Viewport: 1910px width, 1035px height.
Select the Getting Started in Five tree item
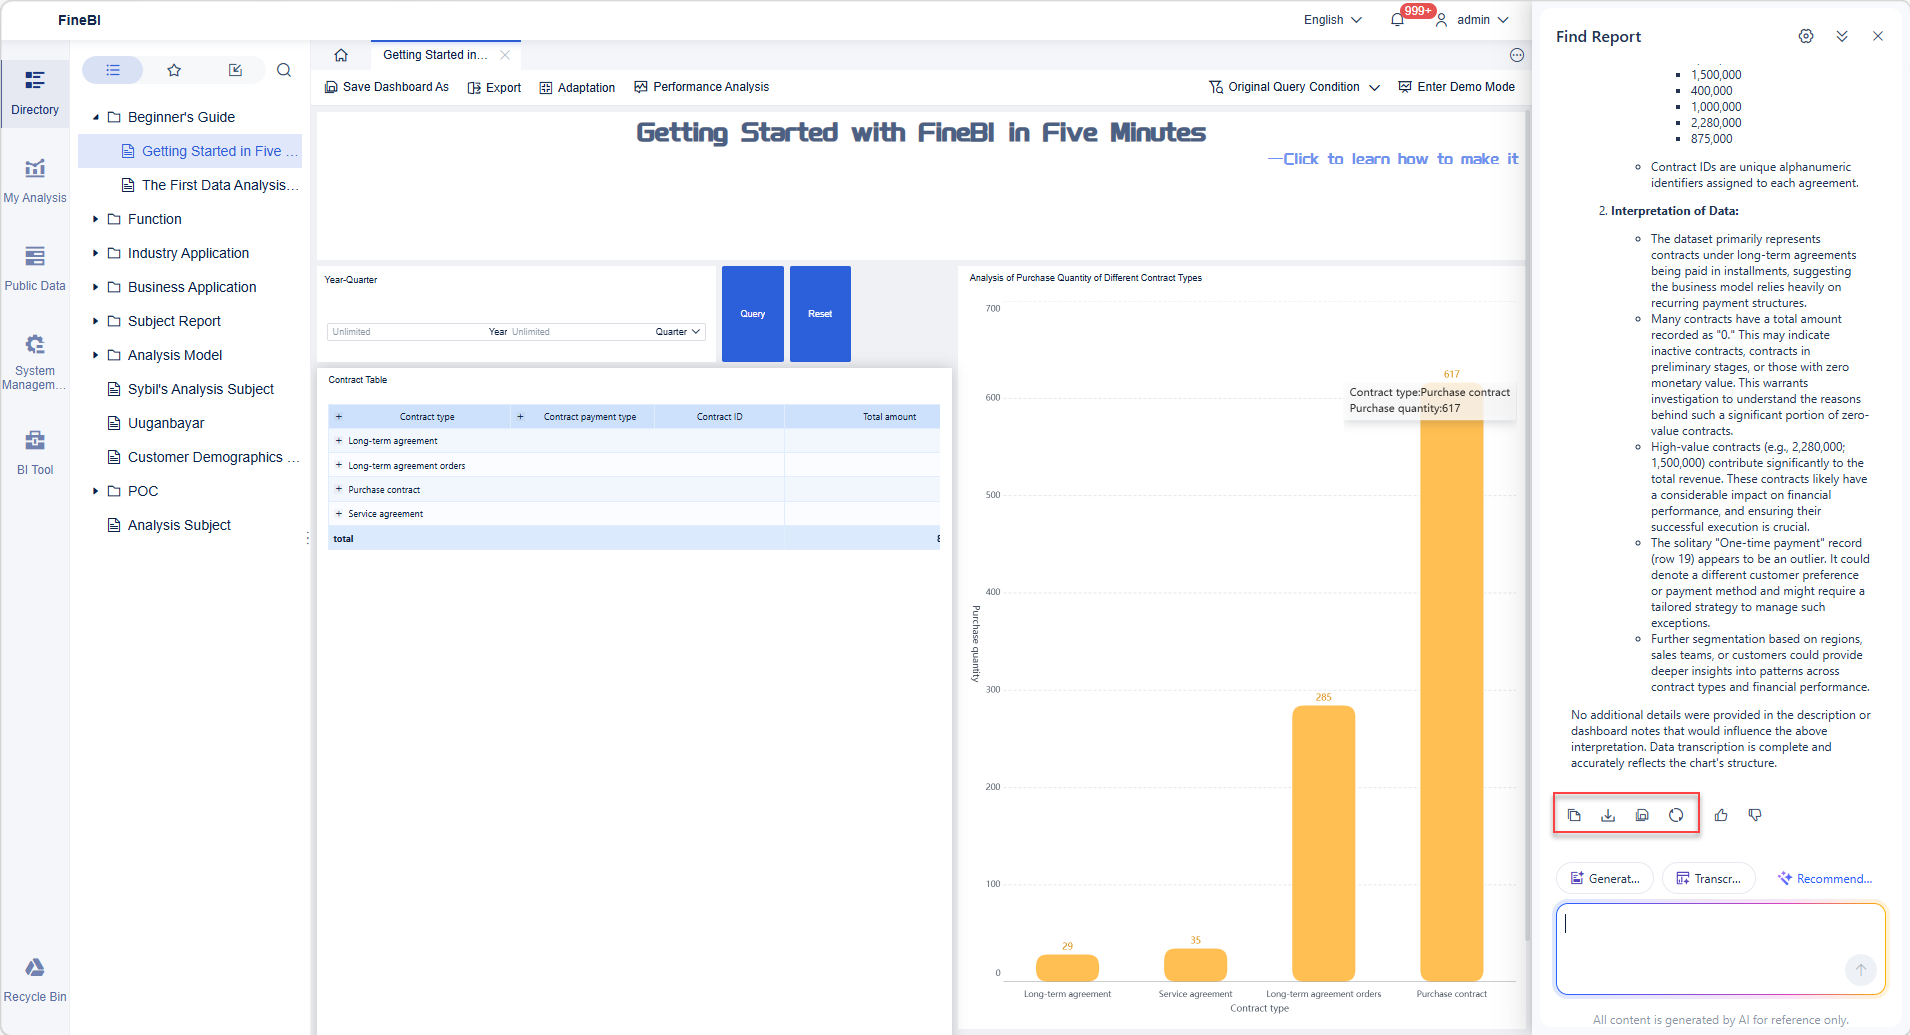(190, 151)
